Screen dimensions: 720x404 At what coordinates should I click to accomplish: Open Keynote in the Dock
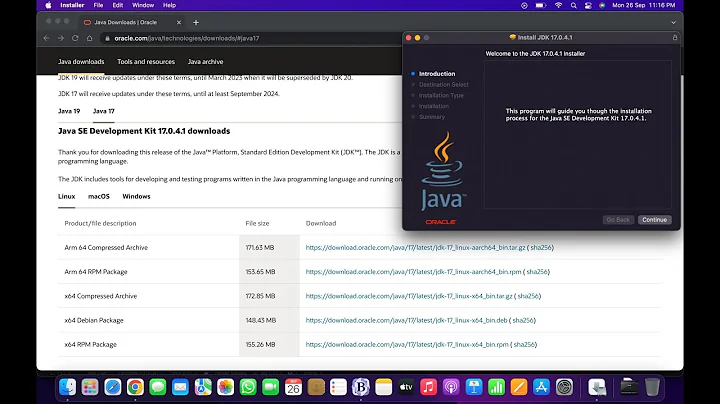pos(474,387)
